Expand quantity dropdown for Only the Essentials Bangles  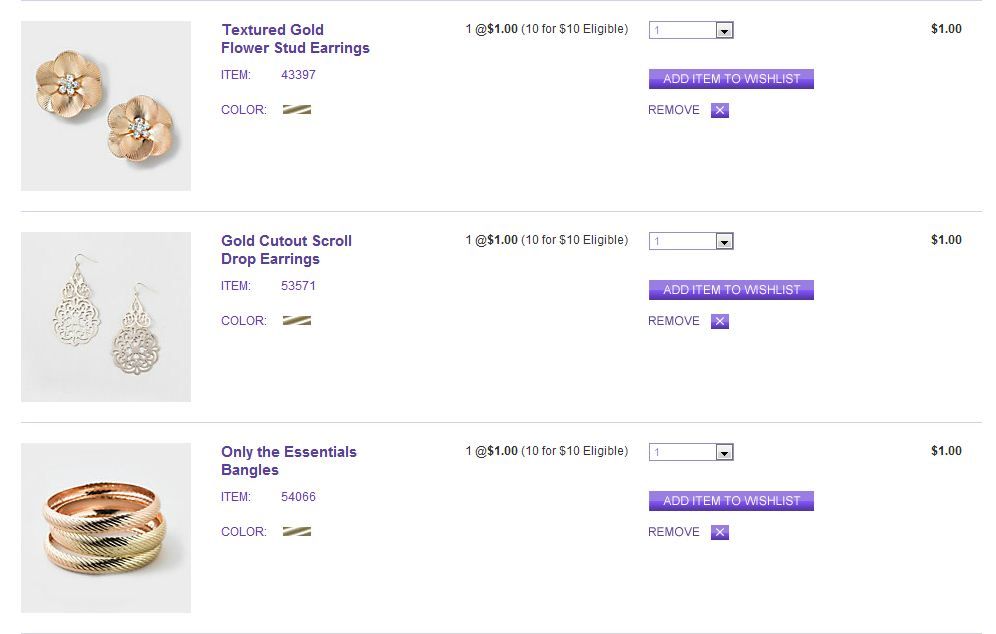coord(725,453)
